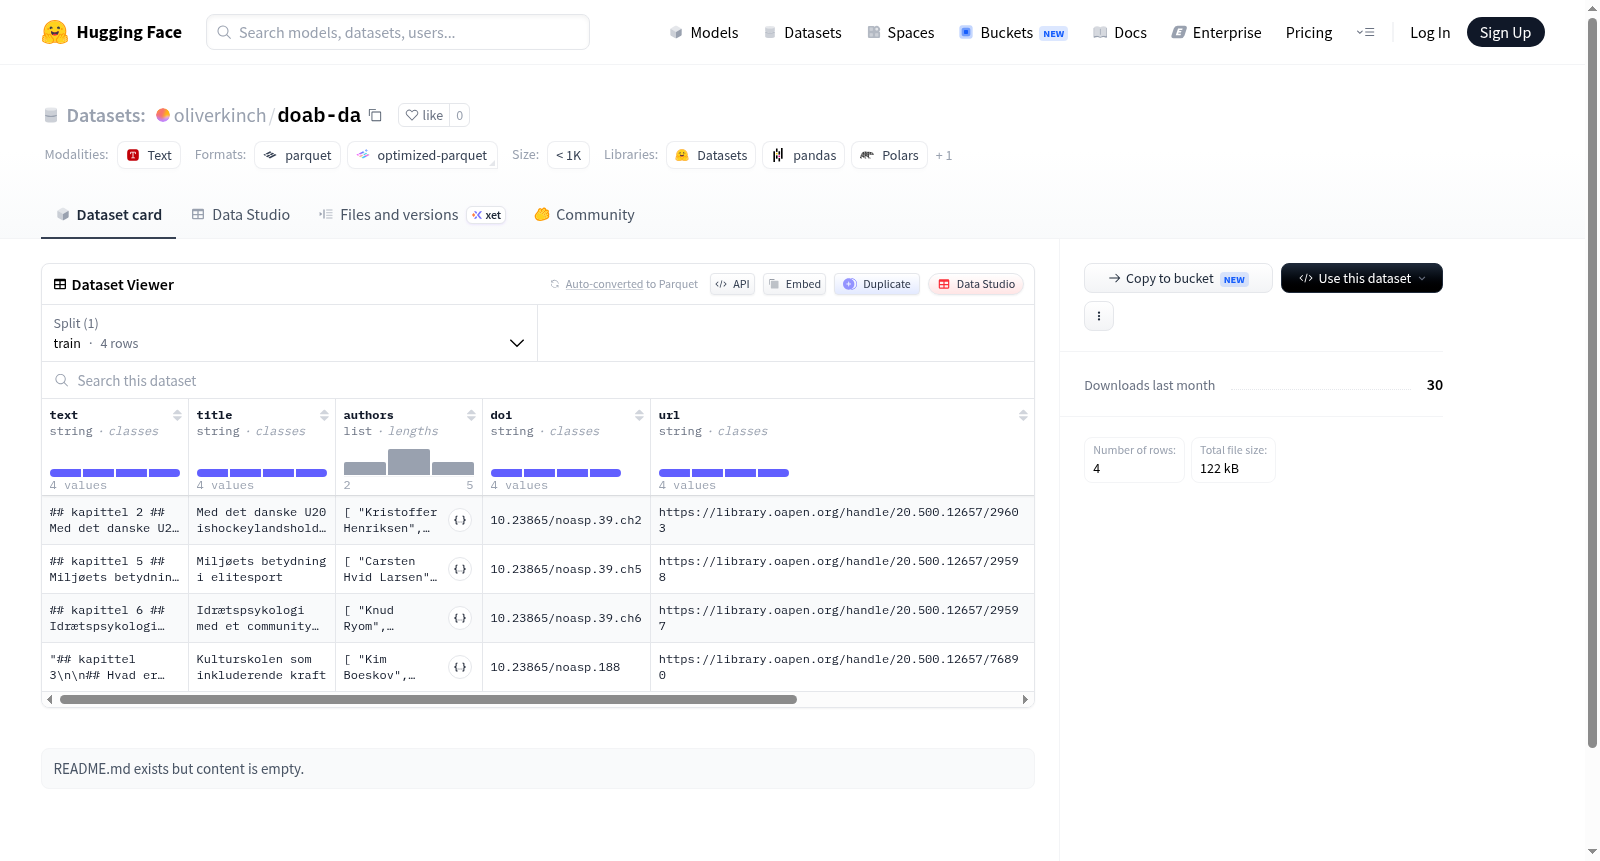Viewport: 1600px width, 861px height.
Task: Open Use this dataset dropdown
Action: (x=1361, y=278)
